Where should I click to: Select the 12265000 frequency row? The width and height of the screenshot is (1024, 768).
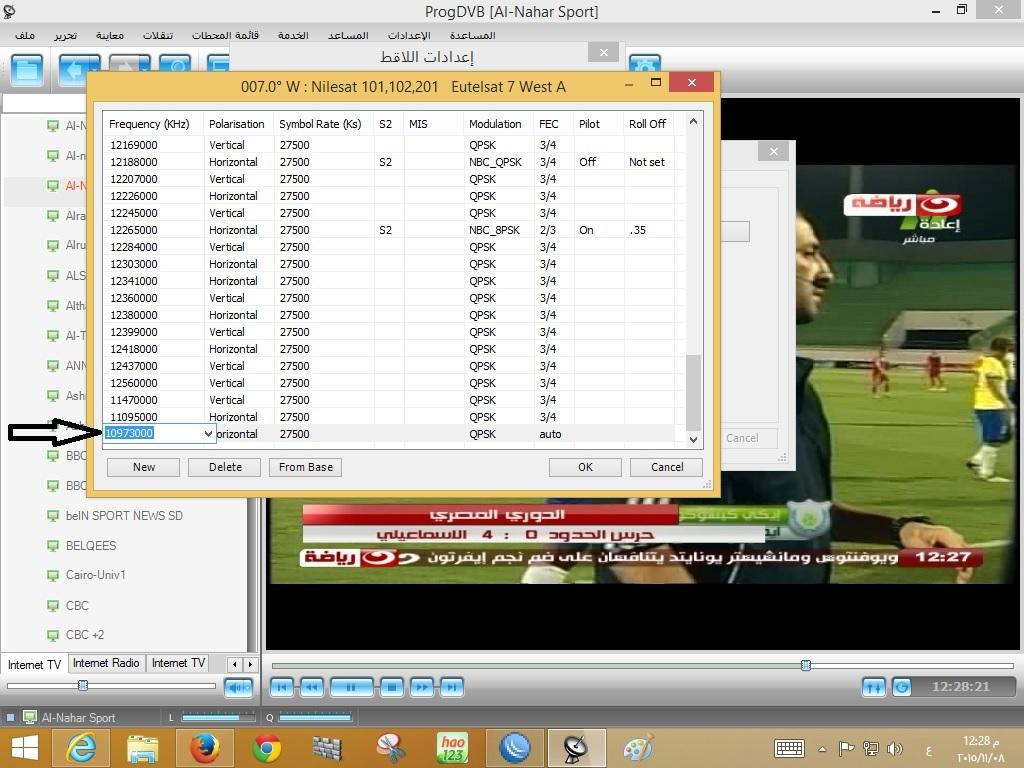pos(394,230)
